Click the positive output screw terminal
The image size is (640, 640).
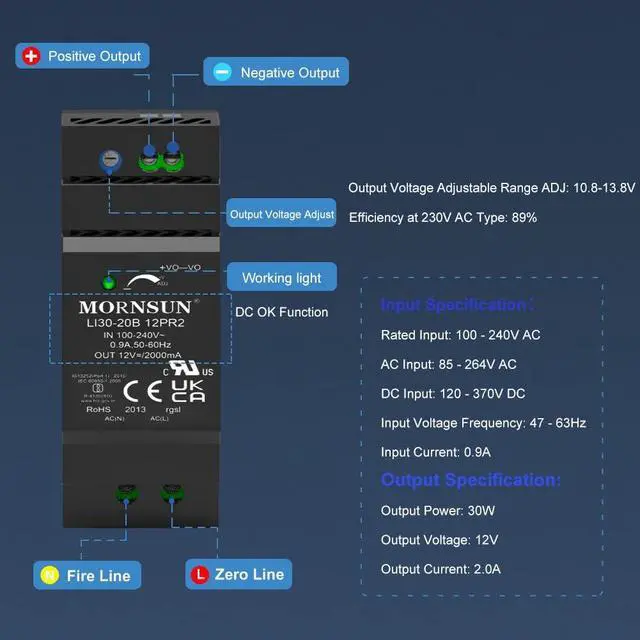click(x=149, y=159)
